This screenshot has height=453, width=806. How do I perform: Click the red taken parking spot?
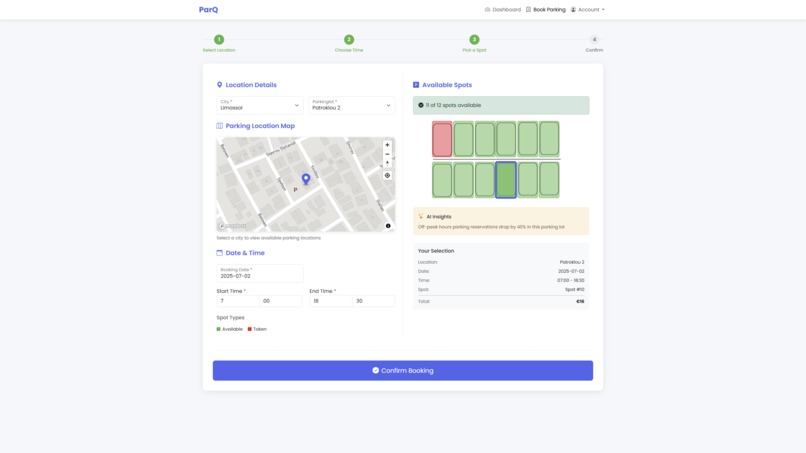442,139
